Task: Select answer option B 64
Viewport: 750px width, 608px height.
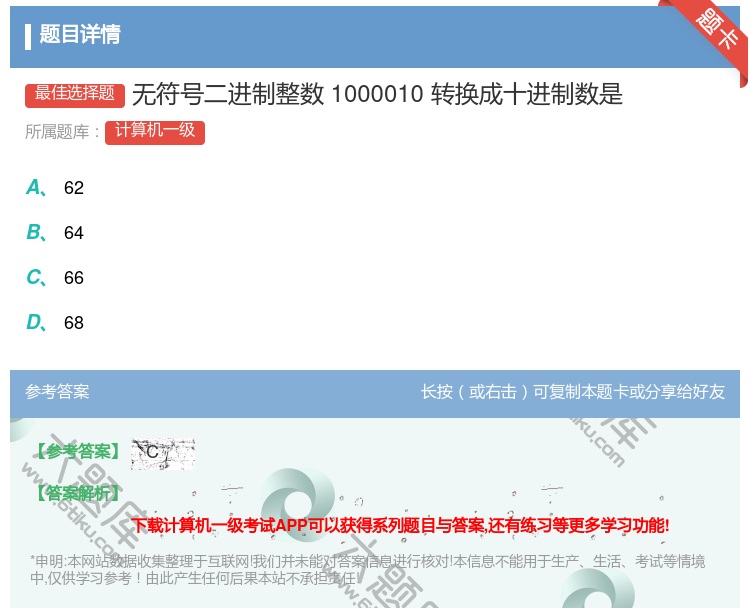Action: pyautogui.click(x=55, y=232)
